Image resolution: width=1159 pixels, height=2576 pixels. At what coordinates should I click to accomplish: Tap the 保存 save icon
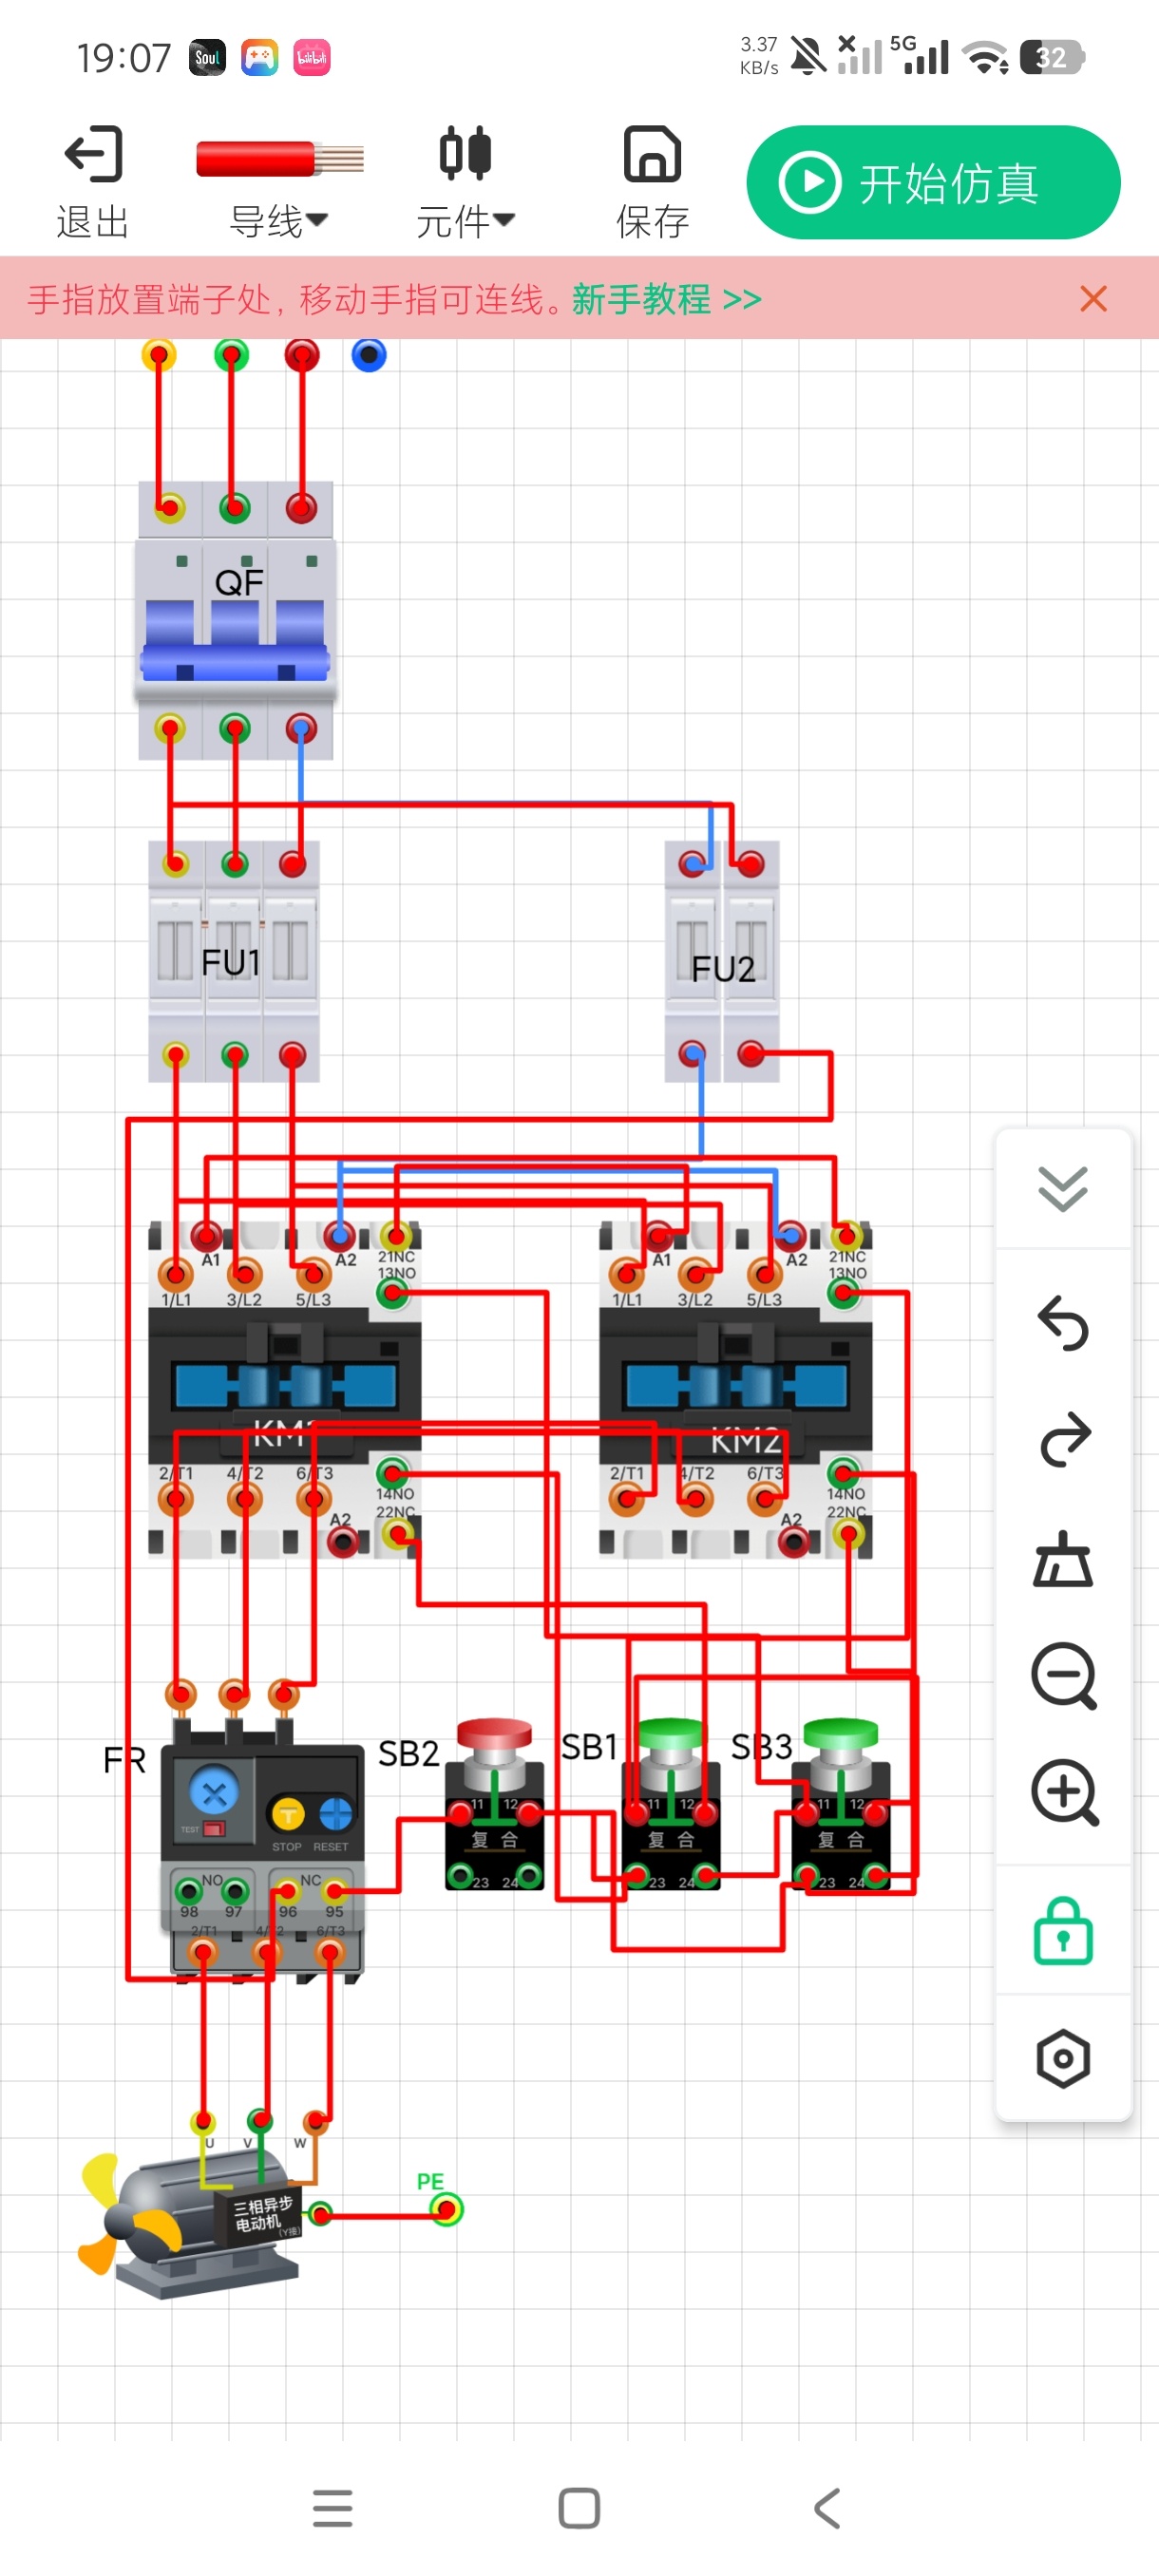[652, 182]
